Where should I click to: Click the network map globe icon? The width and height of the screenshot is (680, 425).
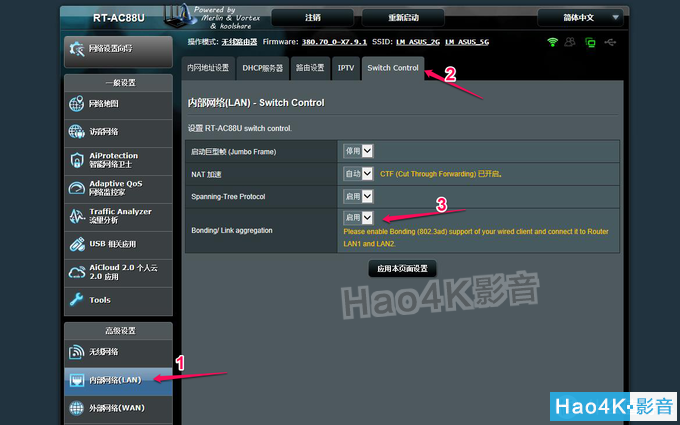(x=76, y=104)
